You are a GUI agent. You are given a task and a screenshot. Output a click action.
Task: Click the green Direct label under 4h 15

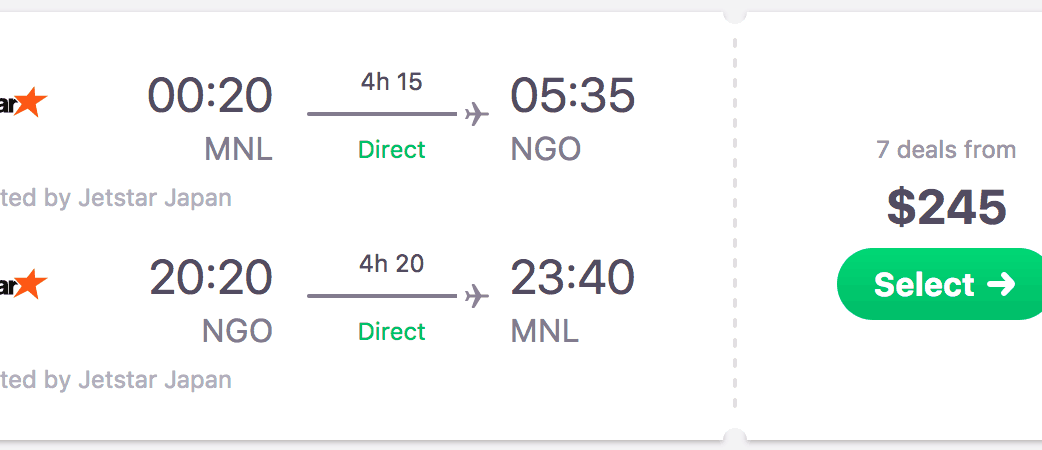[x=392, y=150]
